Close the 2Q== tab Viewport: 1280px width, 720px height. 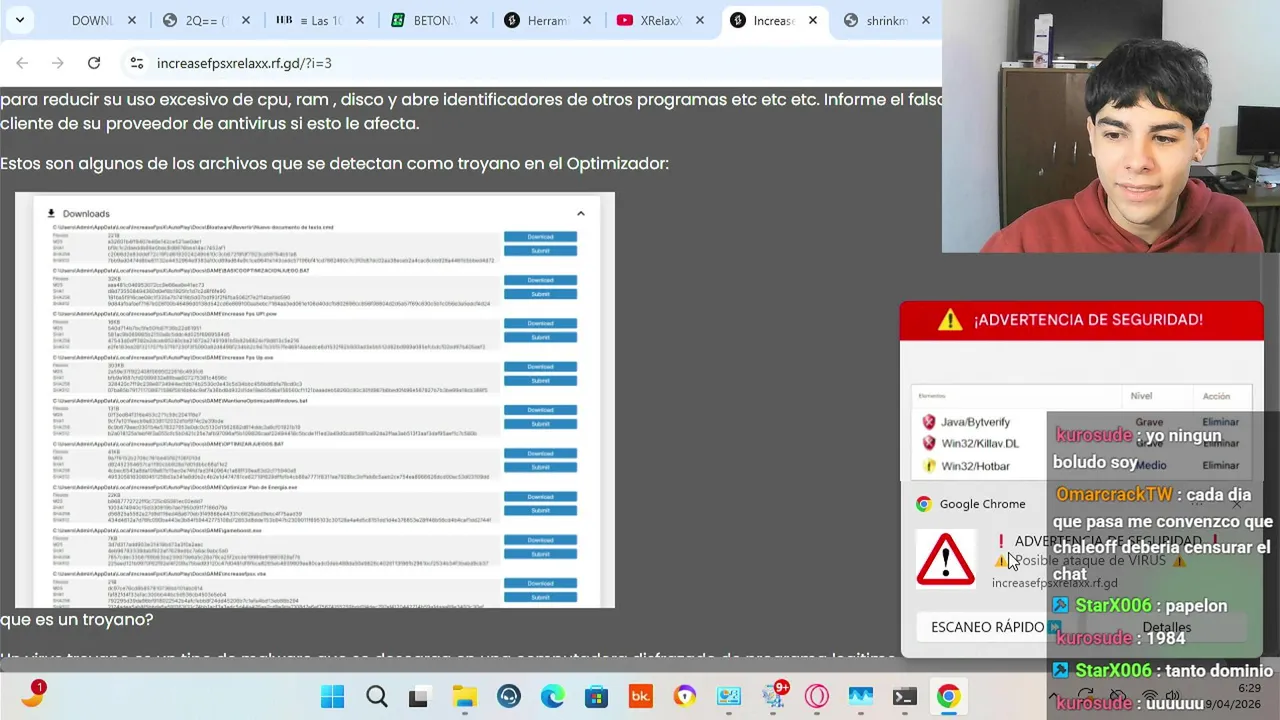click(x=246, y=20)
